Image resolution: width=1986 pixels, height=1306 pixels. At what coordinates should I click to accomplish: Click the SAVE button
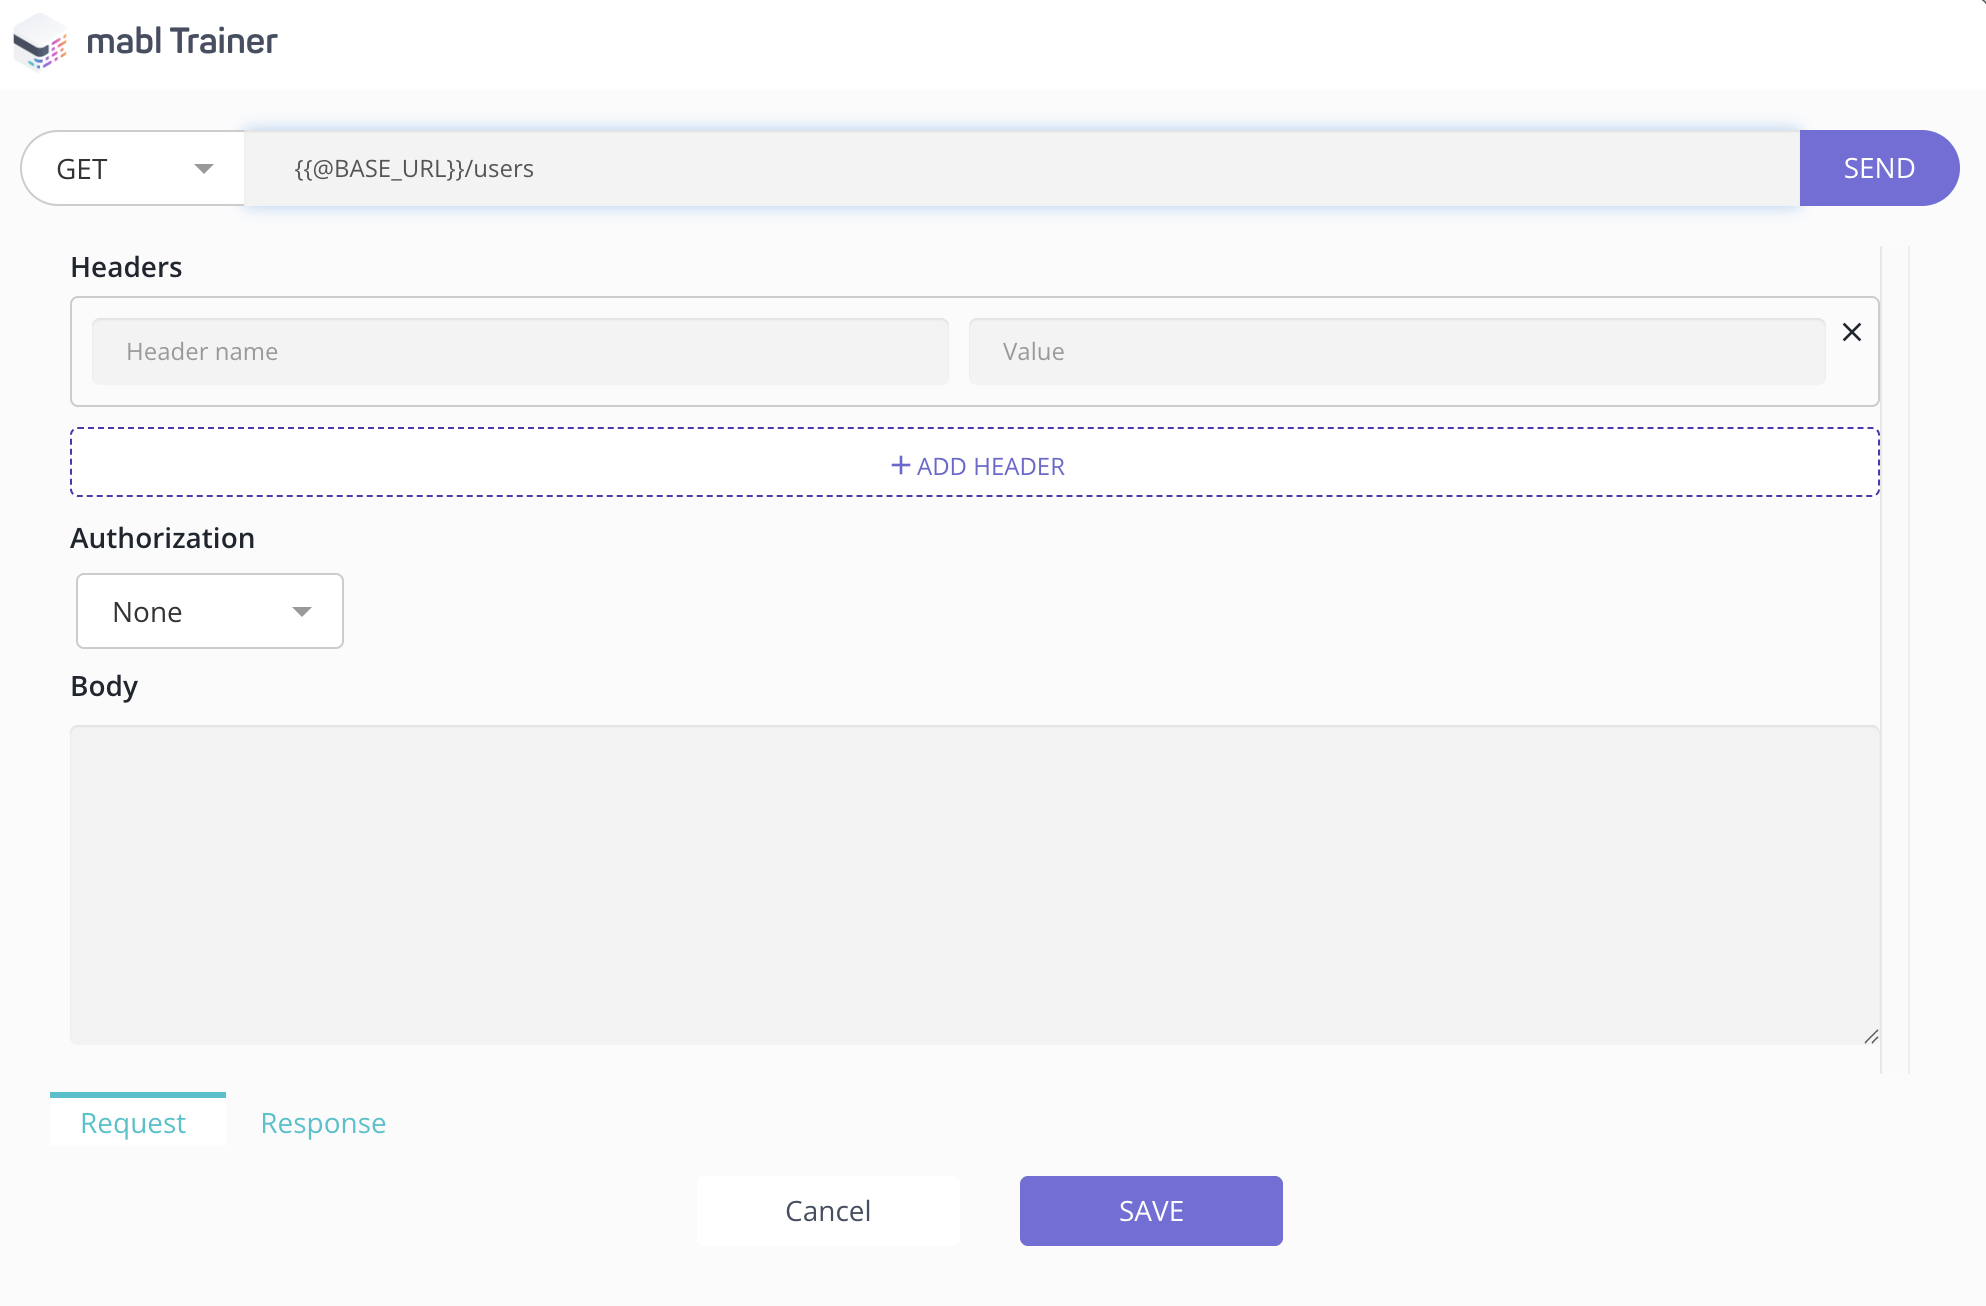click(1150, 1211)
